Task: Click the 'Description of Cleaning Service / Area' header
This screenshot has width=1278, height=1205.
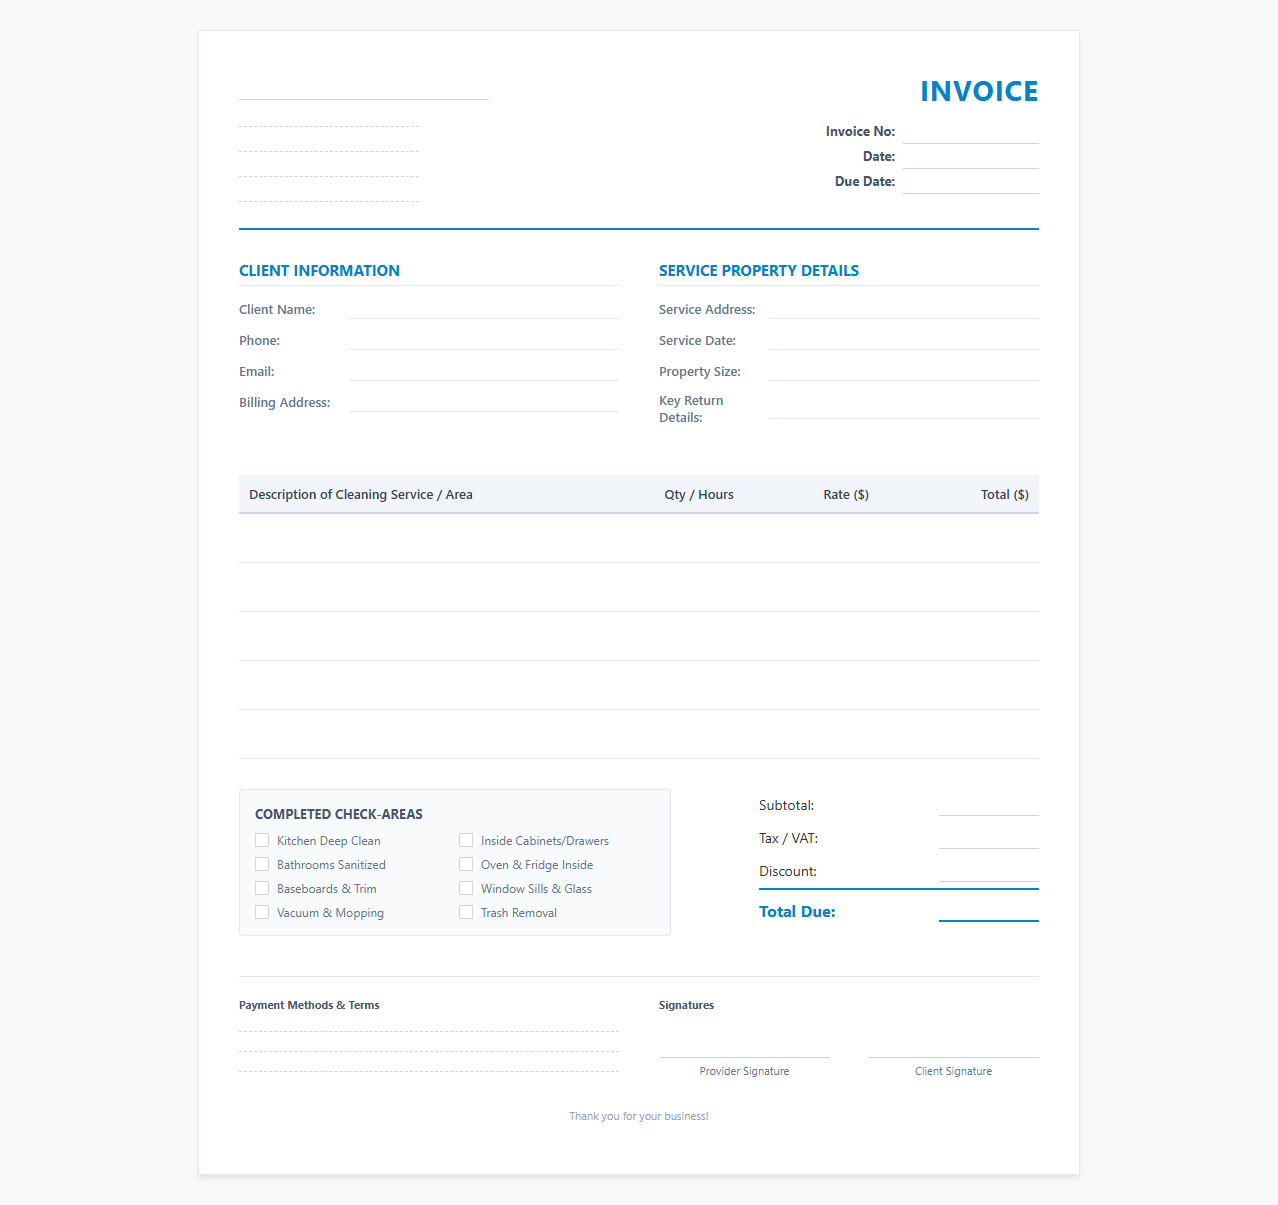Action: point(361,495)
